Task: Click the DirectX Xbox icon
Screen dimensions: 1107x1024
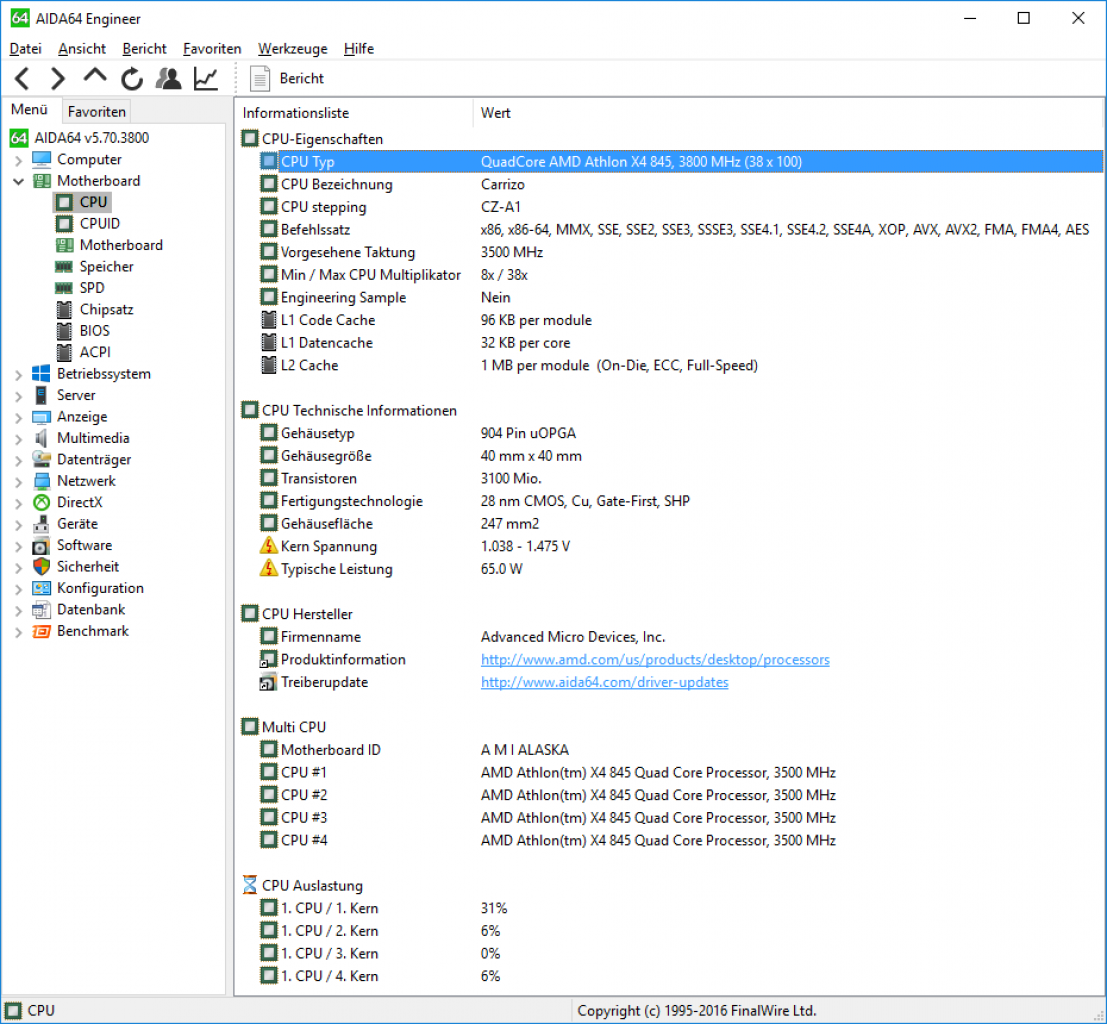Action: click(41, 502)
